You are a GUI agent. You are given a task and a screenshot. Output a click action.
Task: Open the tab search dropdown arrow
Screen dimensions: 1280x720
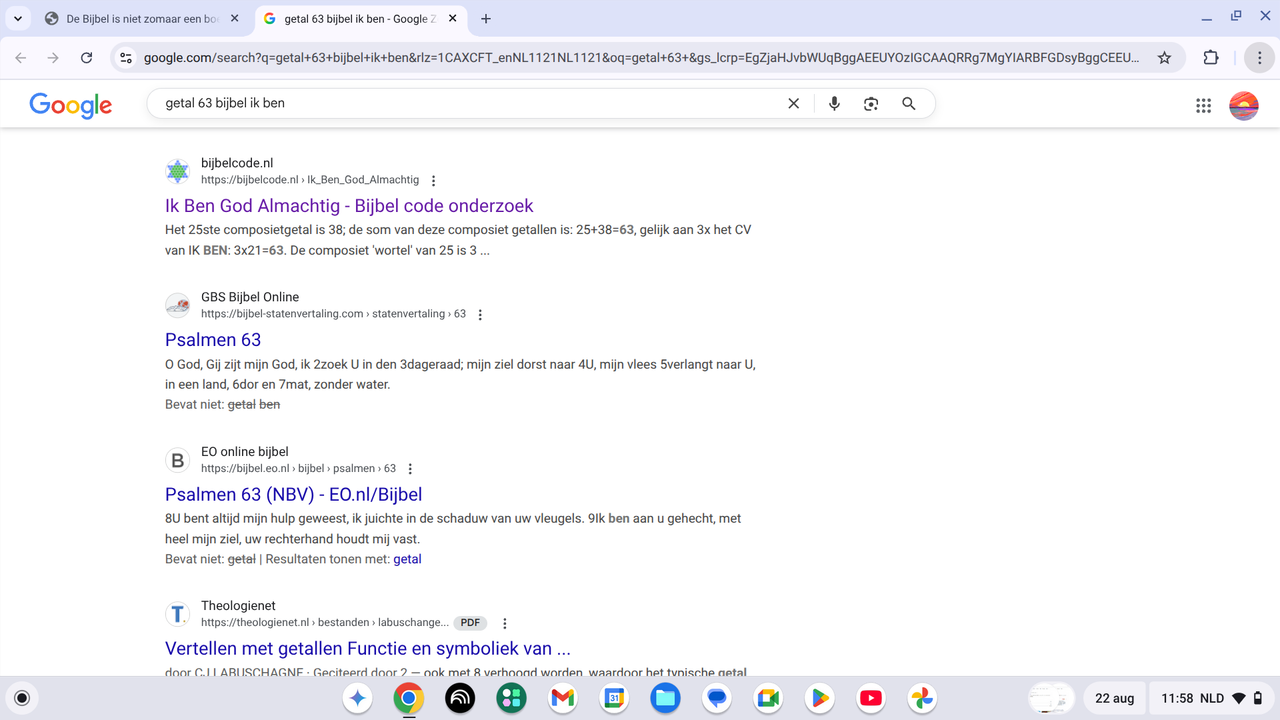tap(17, 18)
